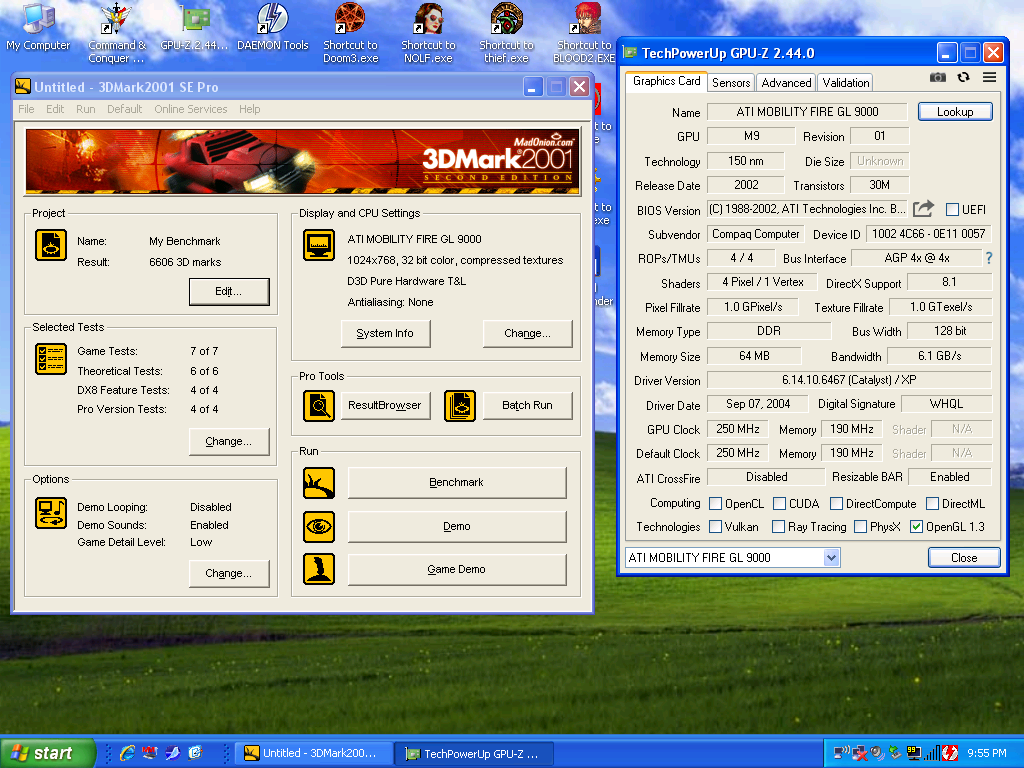Expand the ATI MOBILITY FIRE GL 9000 dropdown
Image resolution: width=1024 pixels, height=768 pixels.
(x=831, y=557)
